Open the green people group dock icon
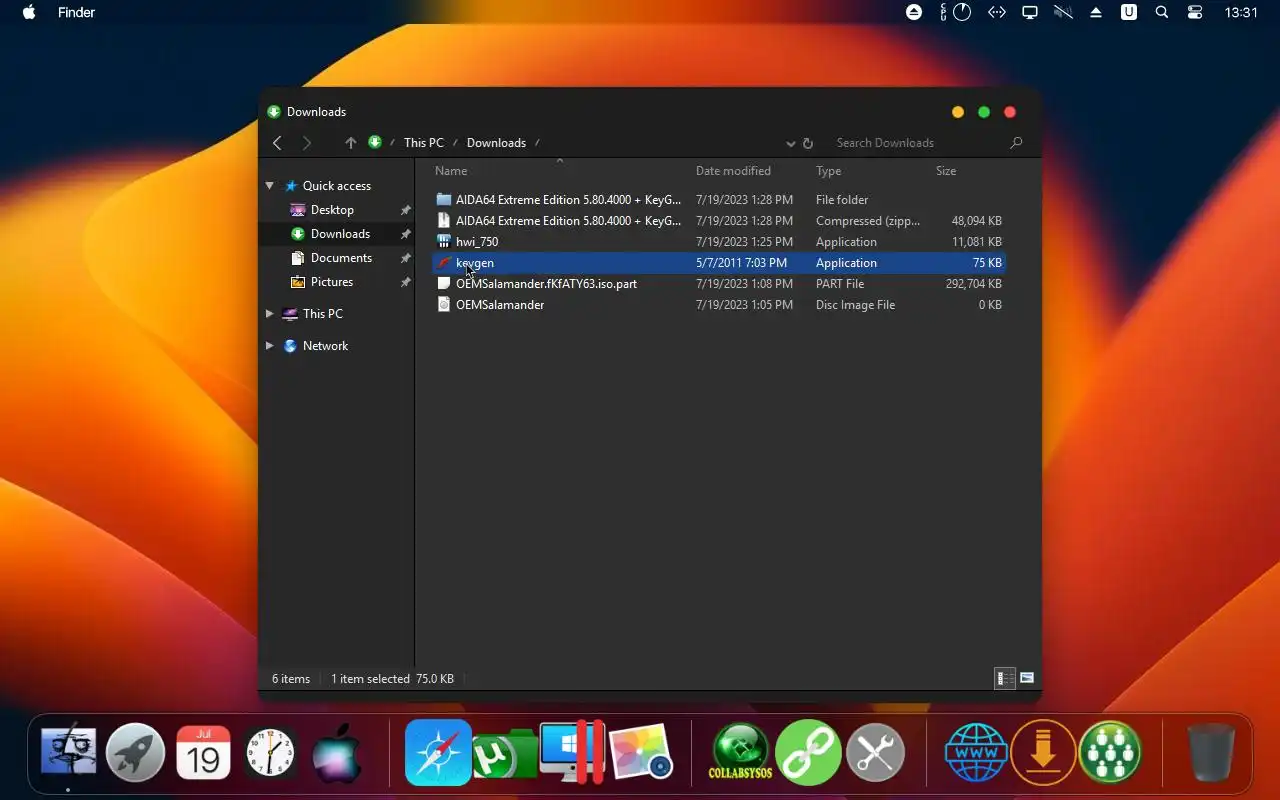The width and height of the screenshot is (1280, 800). [1110, 752]
